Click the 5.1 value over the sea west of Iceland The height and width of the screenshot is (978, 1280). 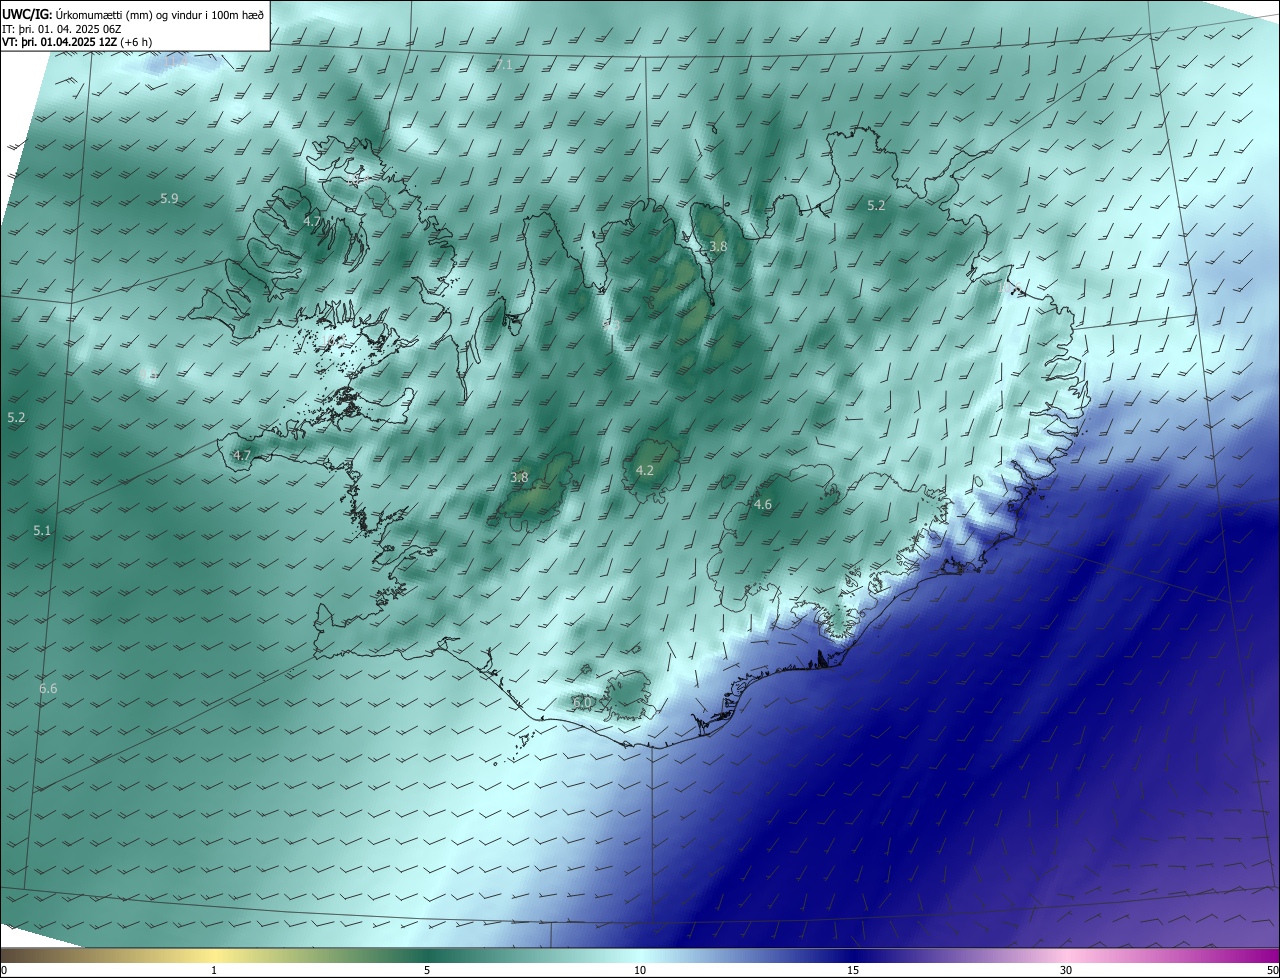tap(42, 531)
